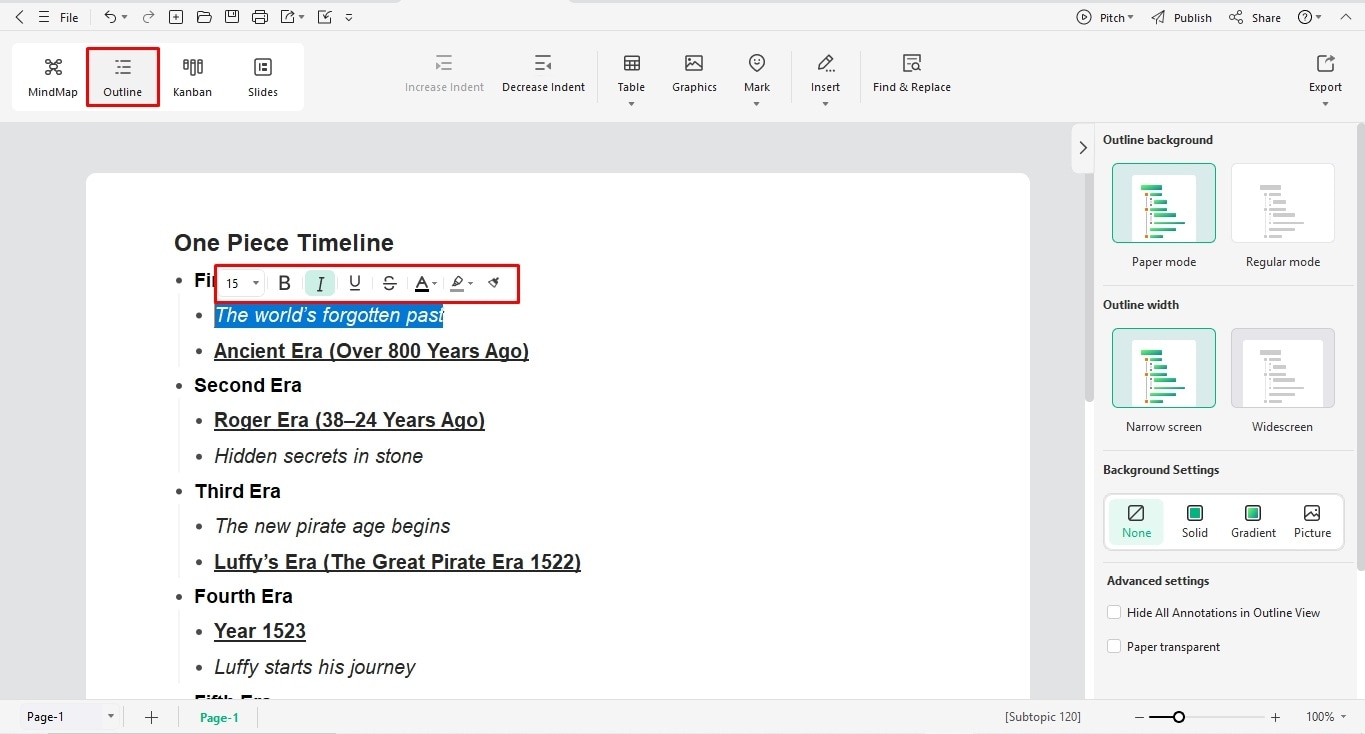1365x734 pixels.
Task: Click the clear formatting brush icon
Action: point(494,284)
